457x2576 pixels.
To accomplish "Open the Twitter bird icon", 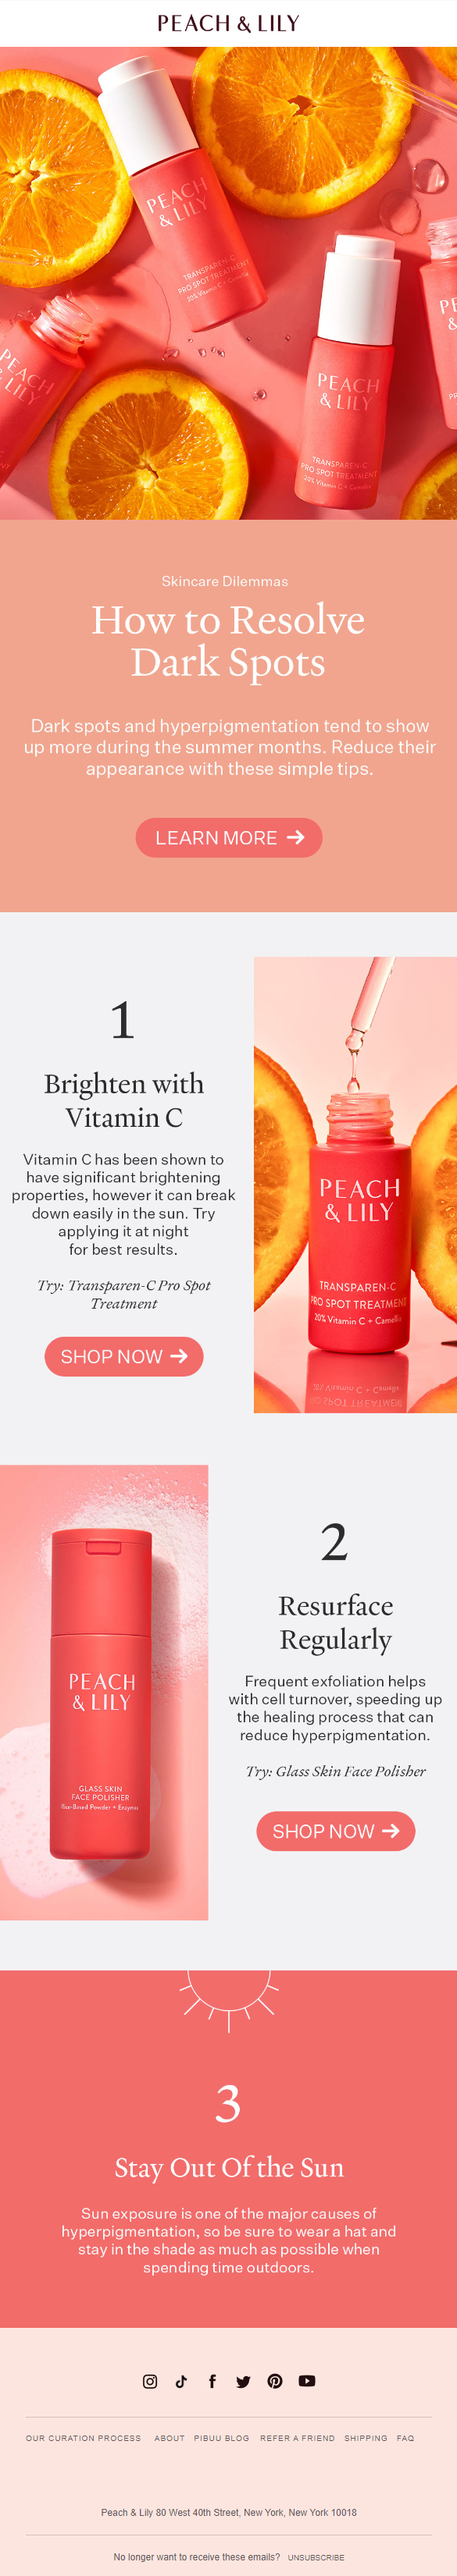I will click(x=243, y=2381).
